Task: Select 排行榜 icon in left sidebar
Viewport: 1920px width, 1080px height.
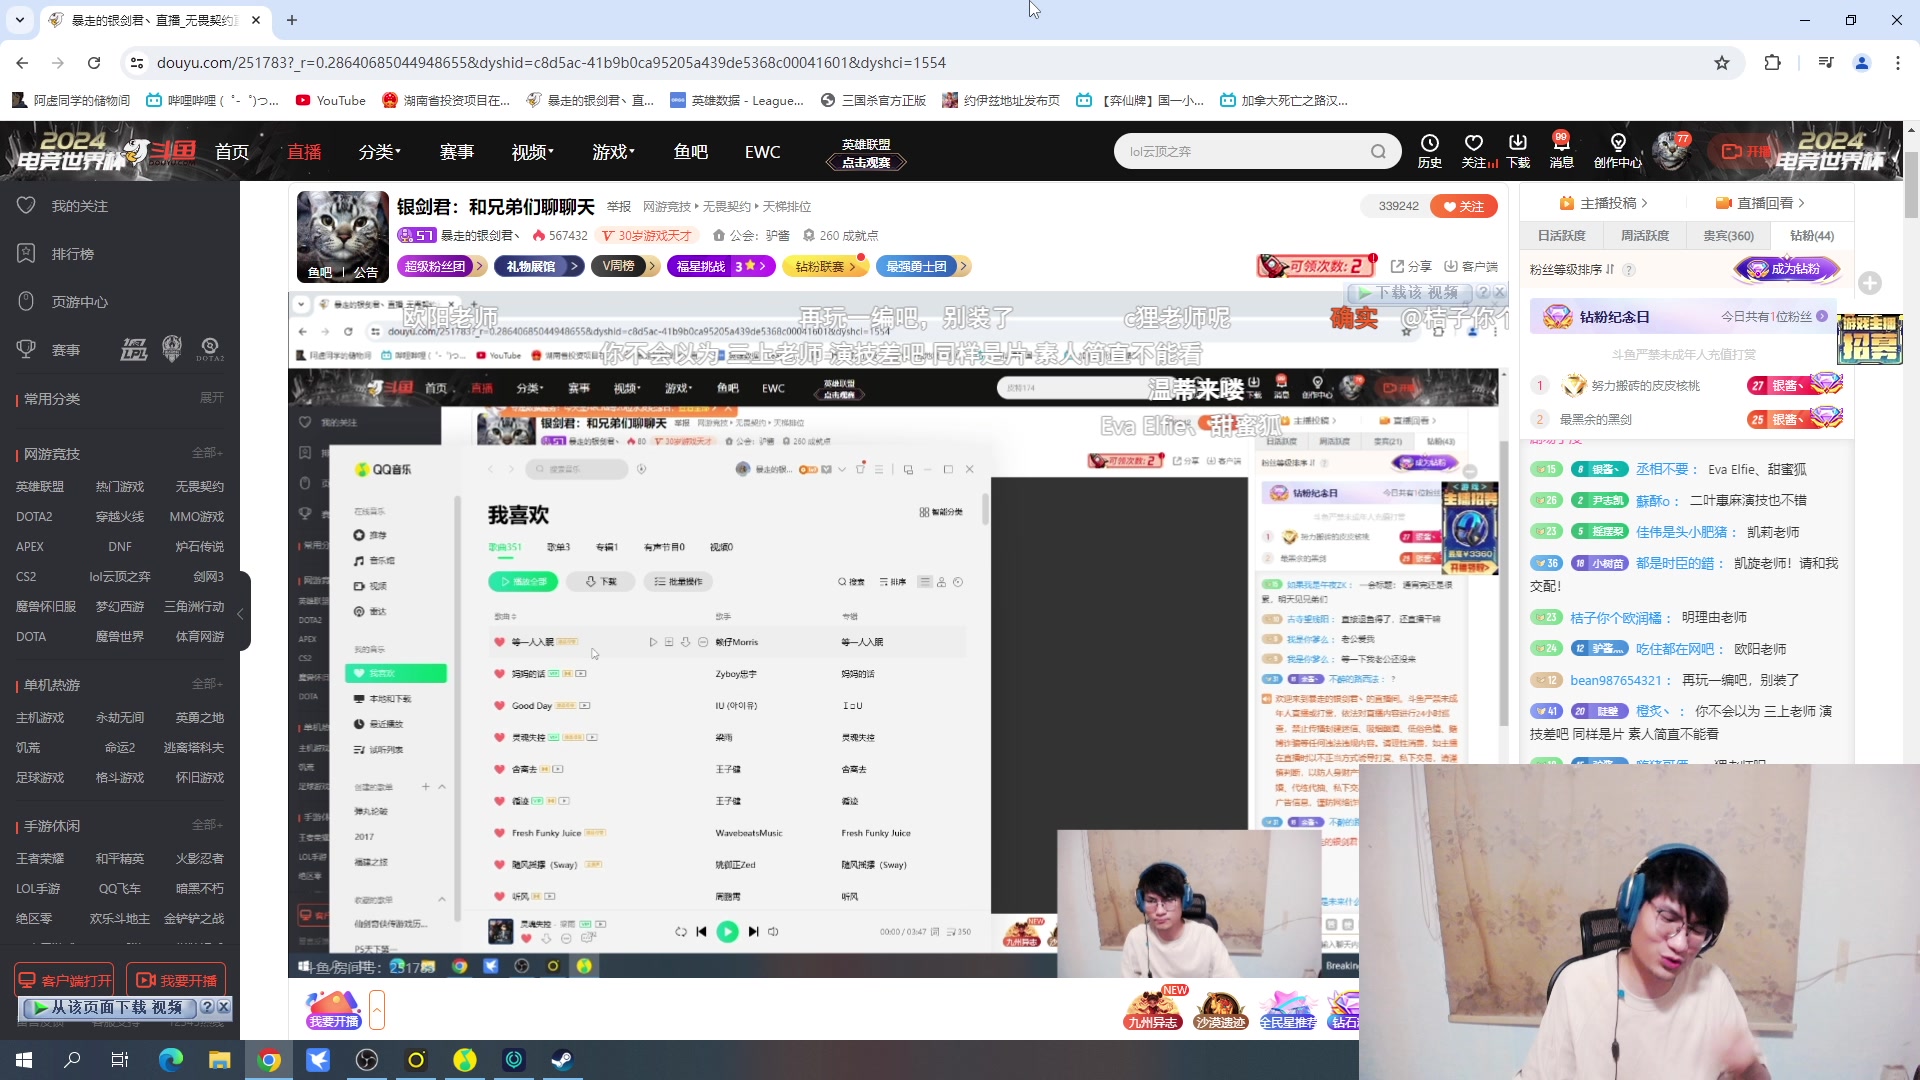Action: point(27,253)
